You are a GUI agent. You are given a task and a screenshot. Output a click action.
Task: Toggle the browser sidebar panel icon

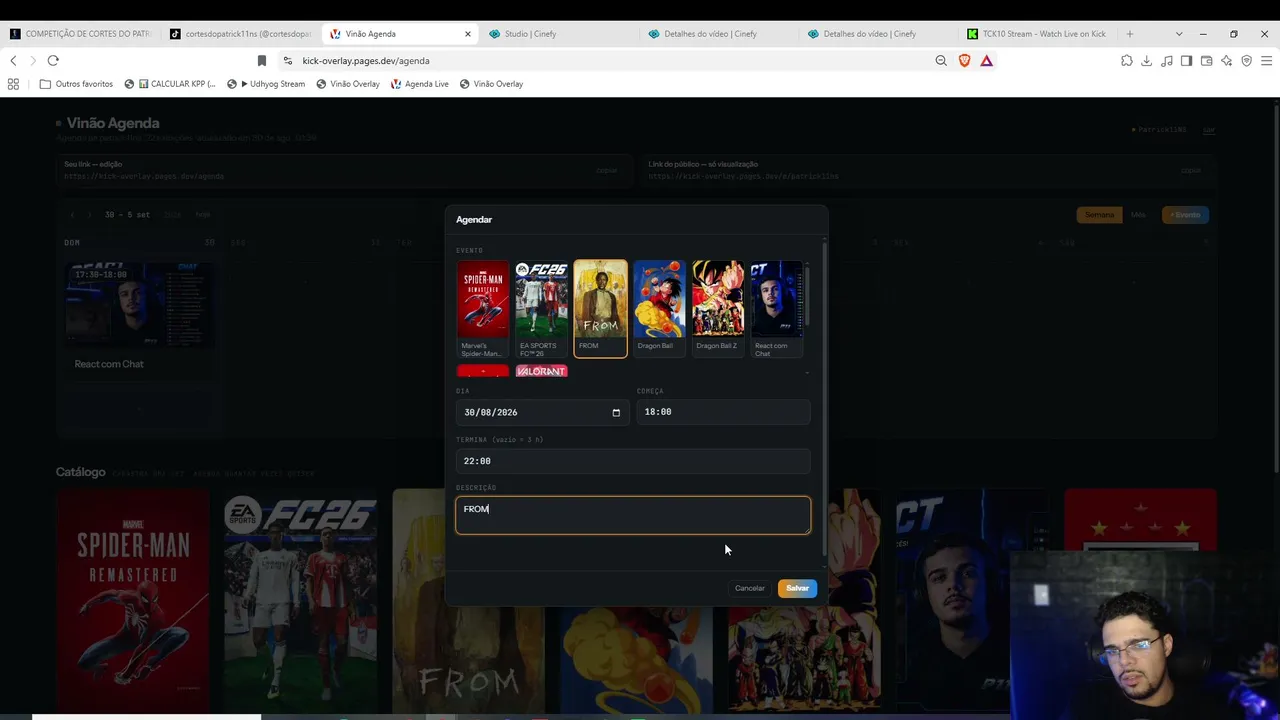point(1186,61)
